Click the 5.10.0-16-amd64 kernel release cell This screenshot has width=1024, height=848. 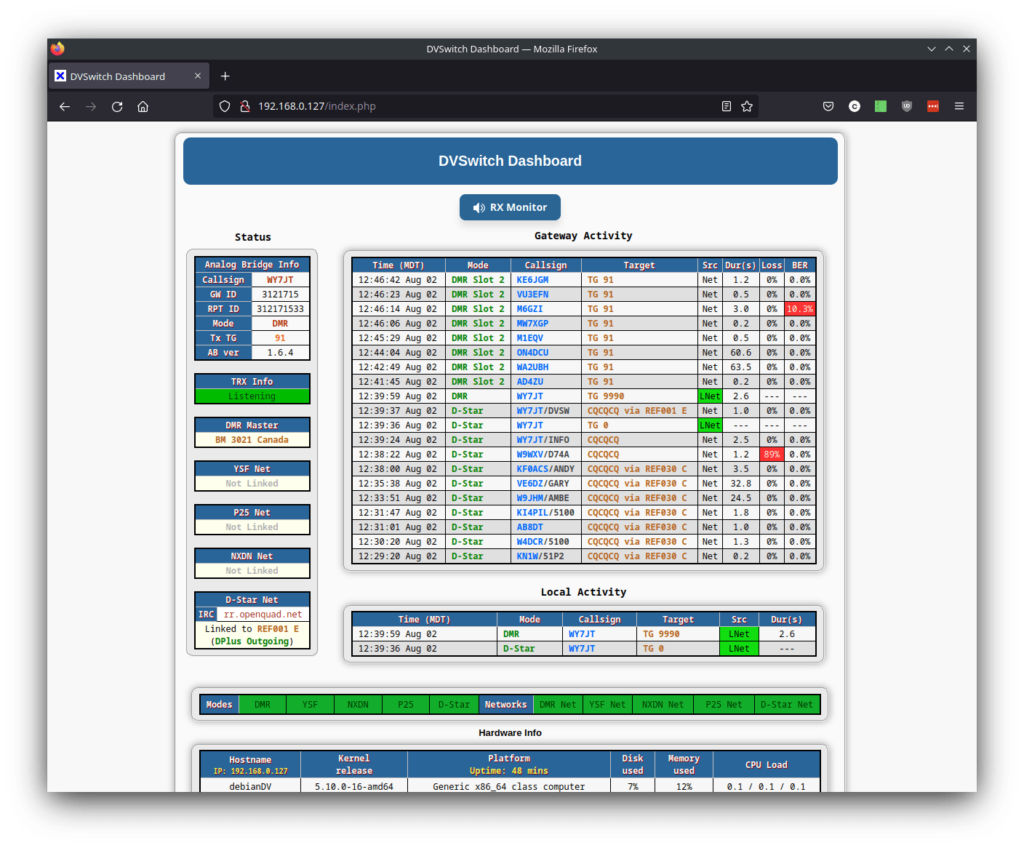coord(354,786)
